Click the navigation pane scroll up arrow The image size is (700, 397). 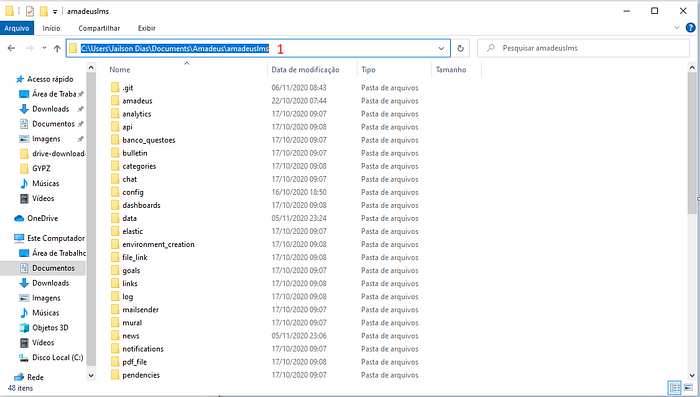pyautogui.click(x=91, y=67)
